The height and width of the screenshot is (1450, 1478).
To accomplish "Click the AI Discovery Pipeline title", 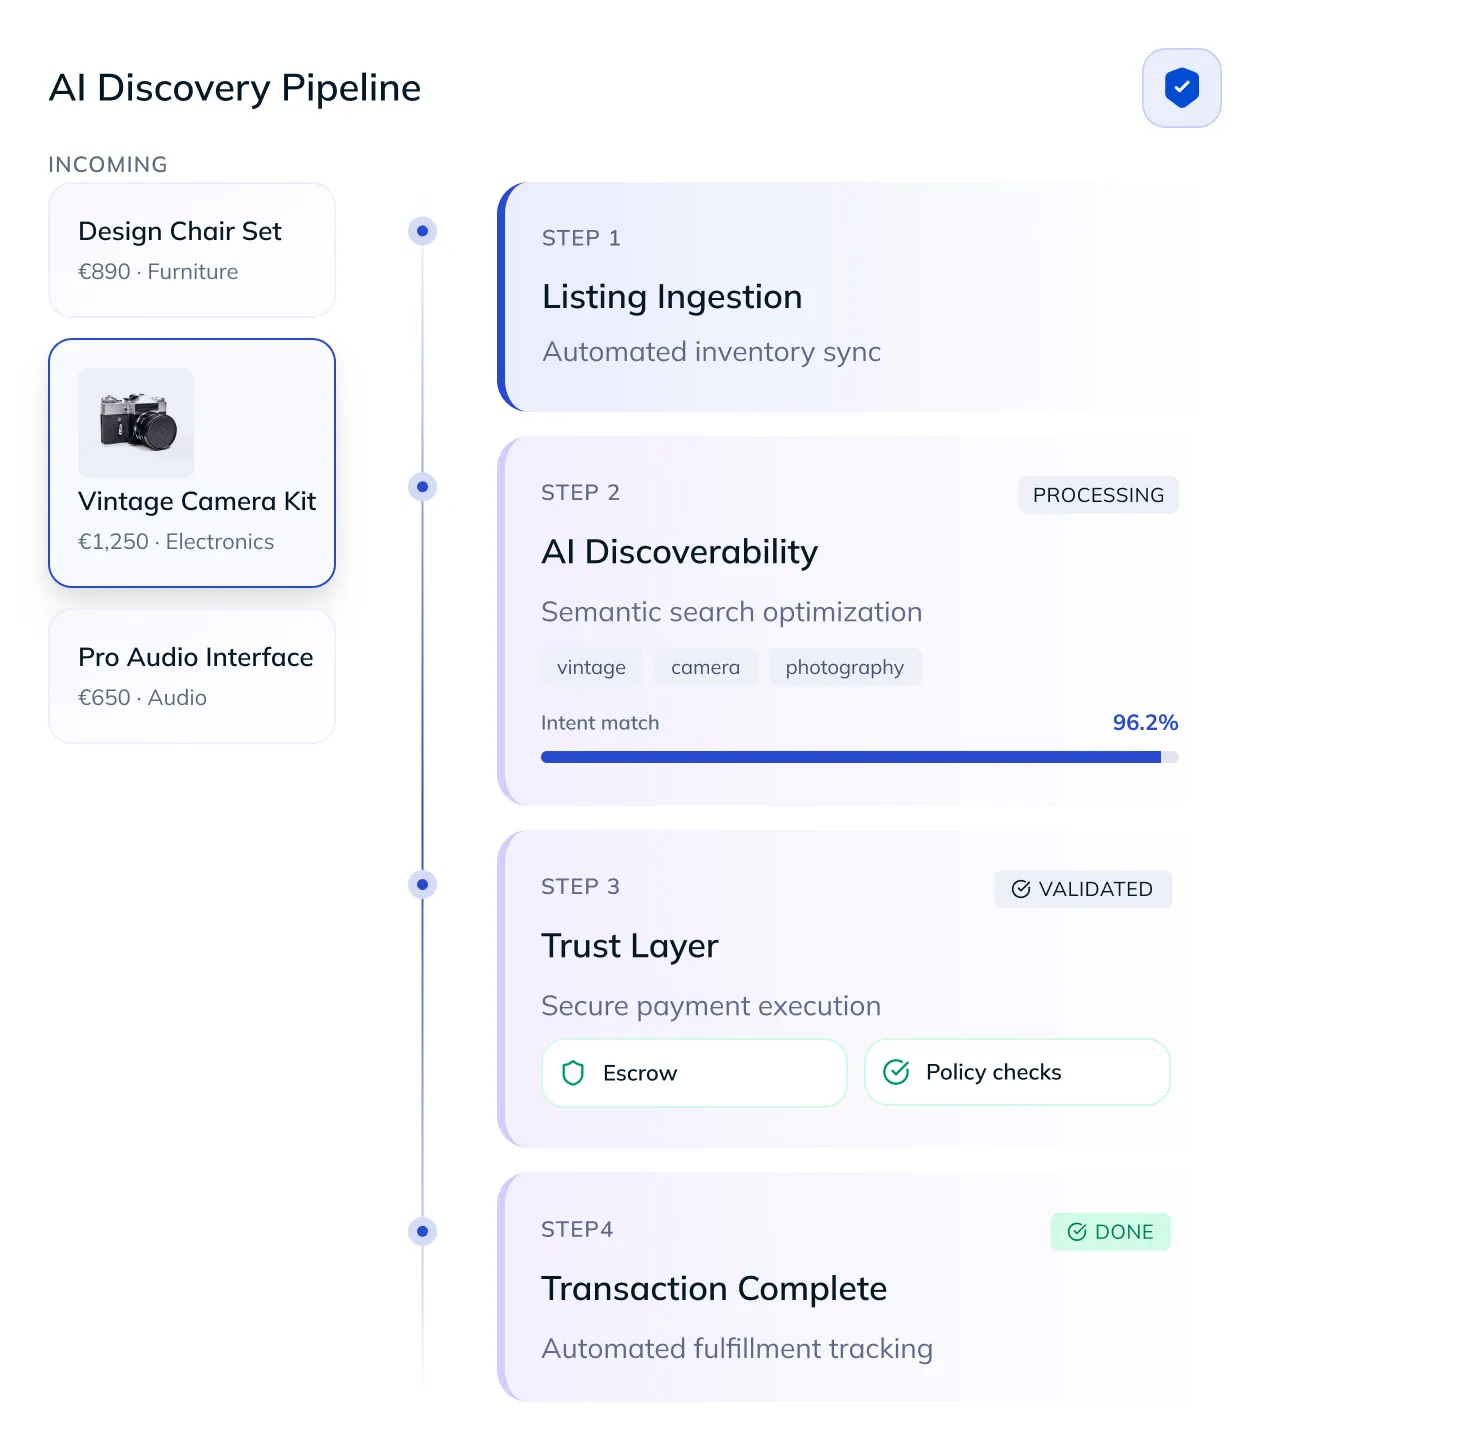I will coord(235,88).
